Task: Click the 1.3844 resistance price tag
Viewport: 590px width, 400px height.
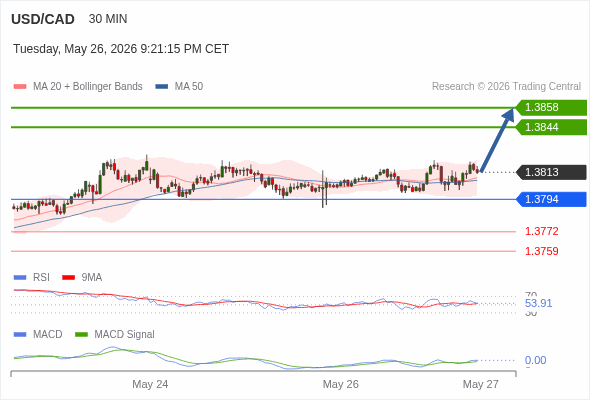Action: click(x=551, y=127)
